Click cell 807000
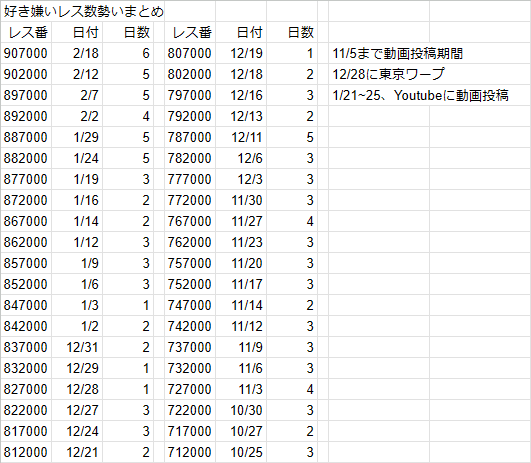This screenshot has width=531, height=463. pyautogui.click(x=190, y=53)
